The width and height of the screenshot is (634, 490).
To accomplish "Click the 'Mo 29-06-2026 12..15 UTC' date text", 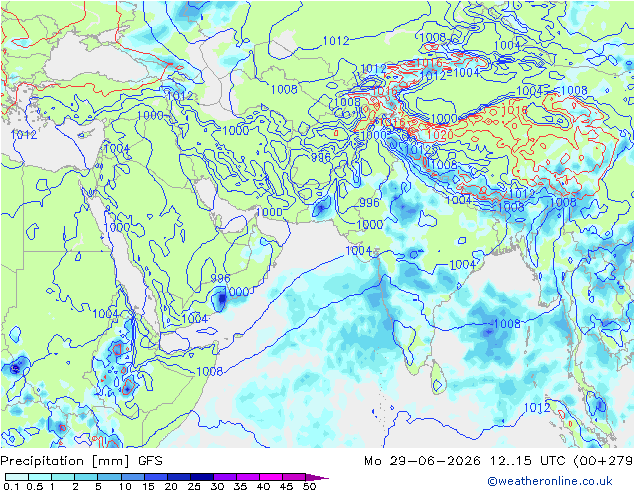I will tap(467, 461).
